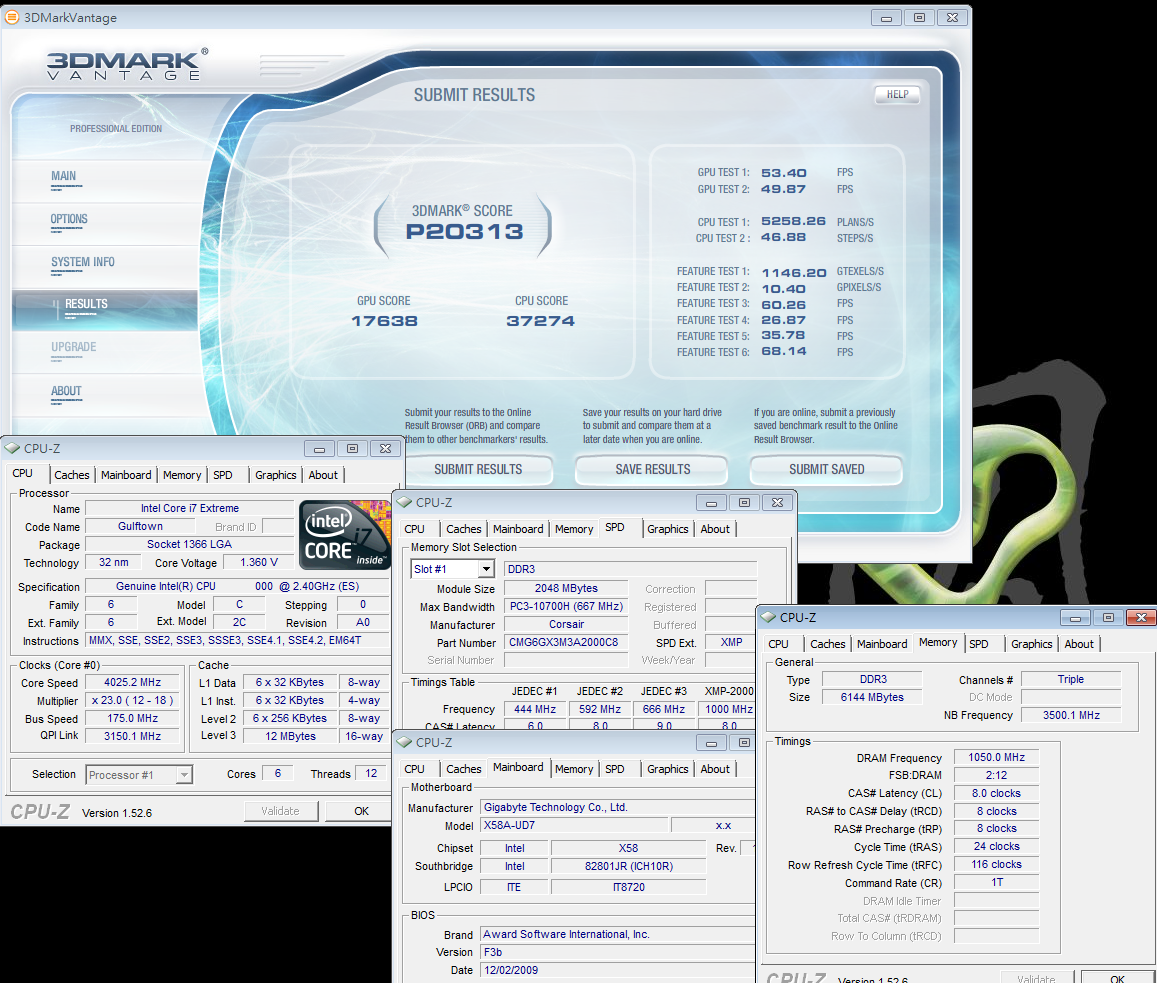Click the Part Number field CMG6GX3M3A2000C8

point(565,642)
